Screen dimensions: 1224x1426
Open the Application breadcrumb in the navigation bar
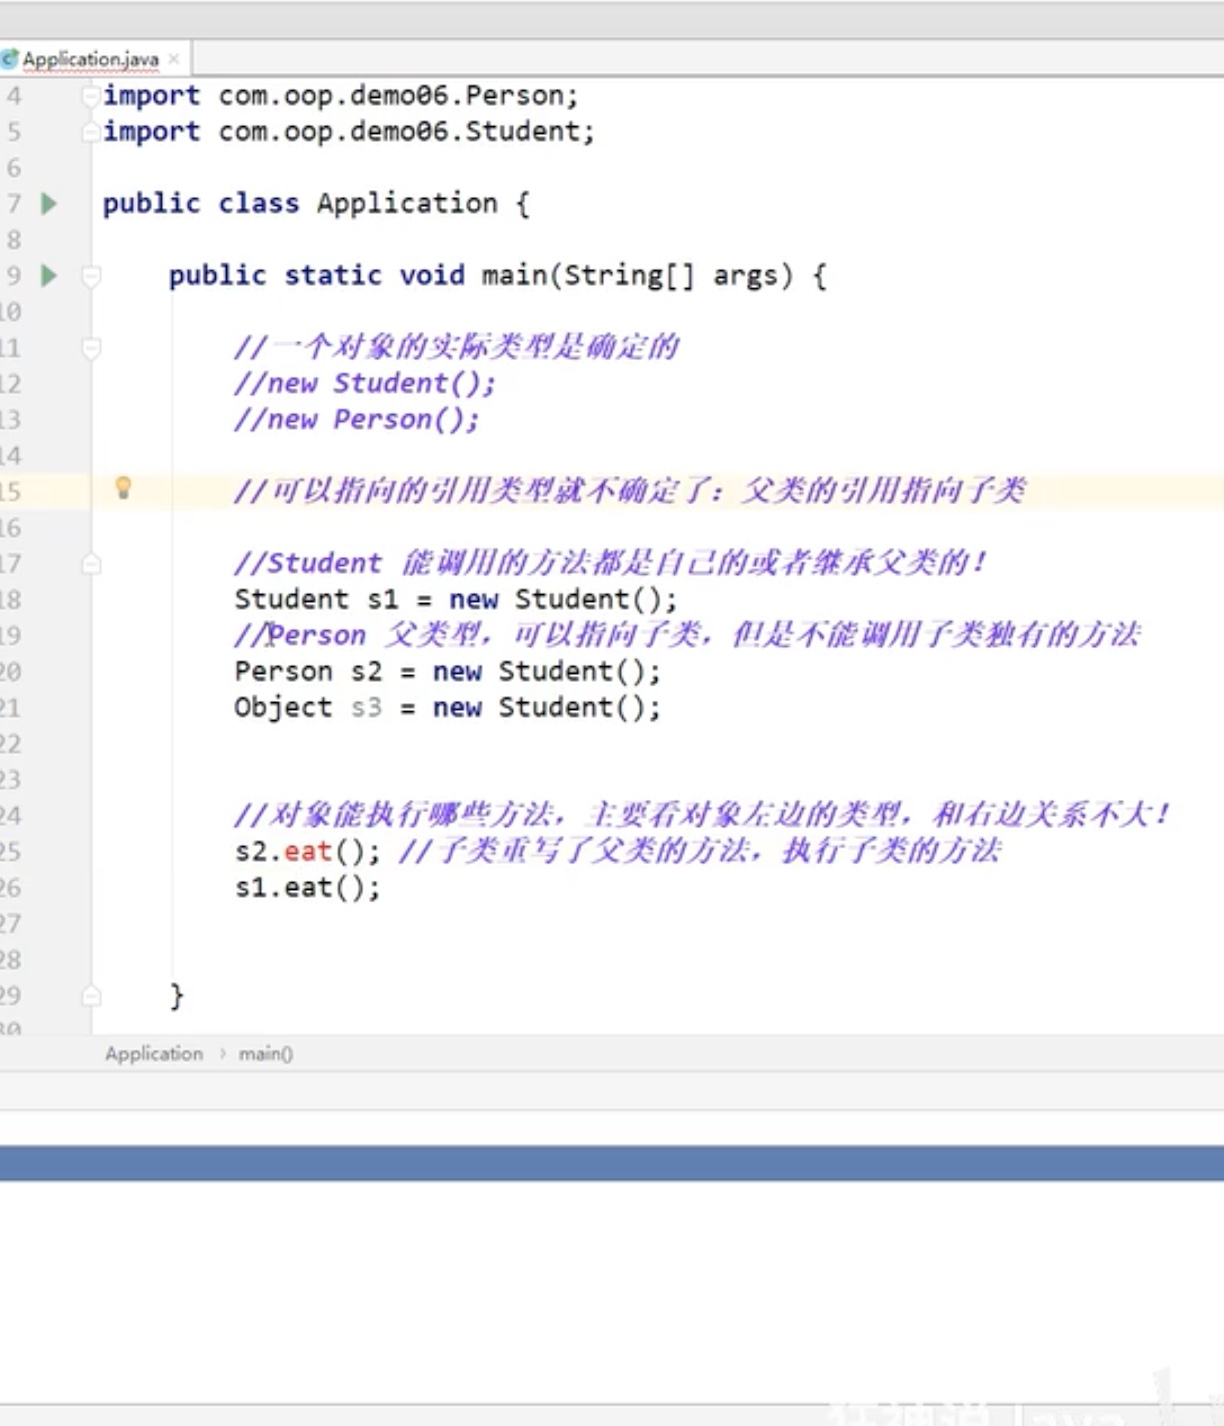[x=154, y=1053]
